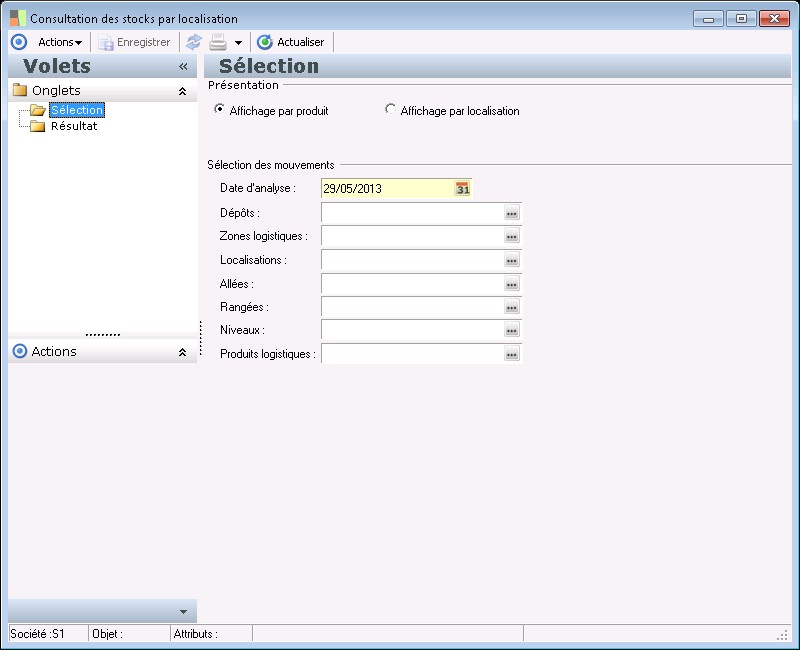Screen dimensions: 800x650
Task: Open the print options dropdown arrow
Action: [238, 43]
